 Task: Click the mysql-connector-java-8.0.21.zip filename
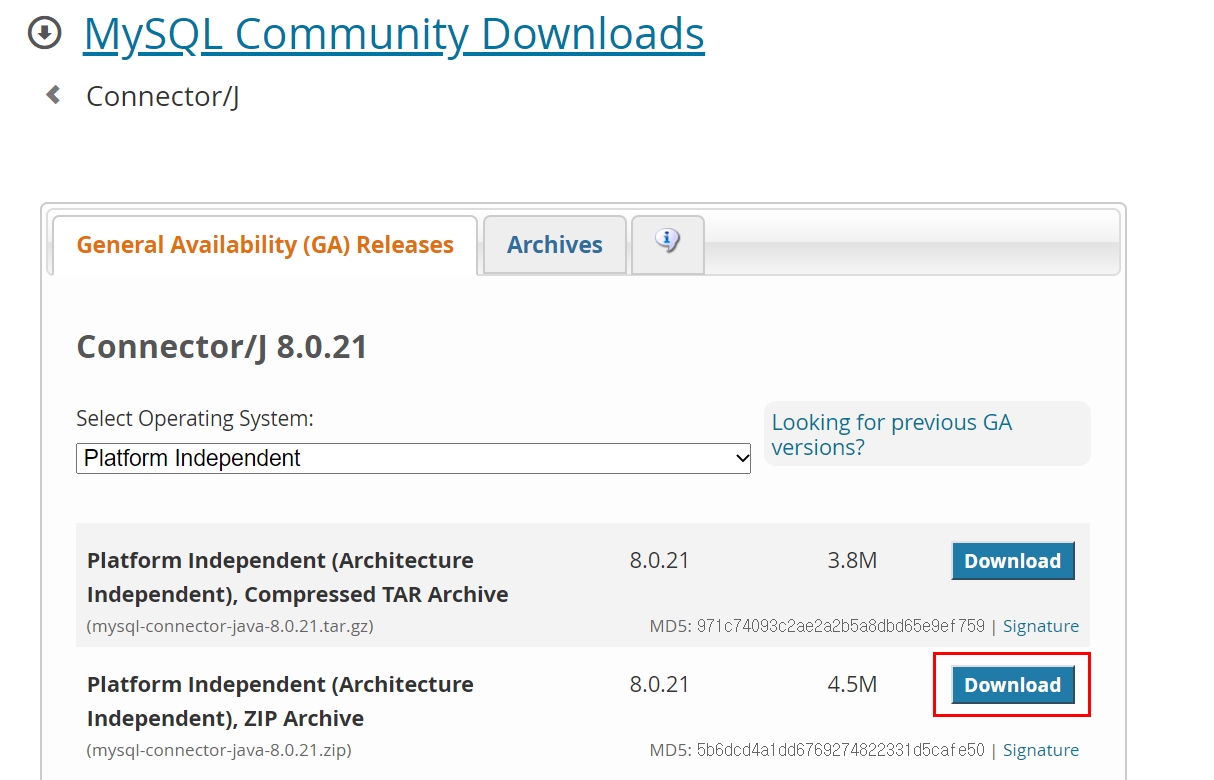pyautogui.click(x=219, y=750)
